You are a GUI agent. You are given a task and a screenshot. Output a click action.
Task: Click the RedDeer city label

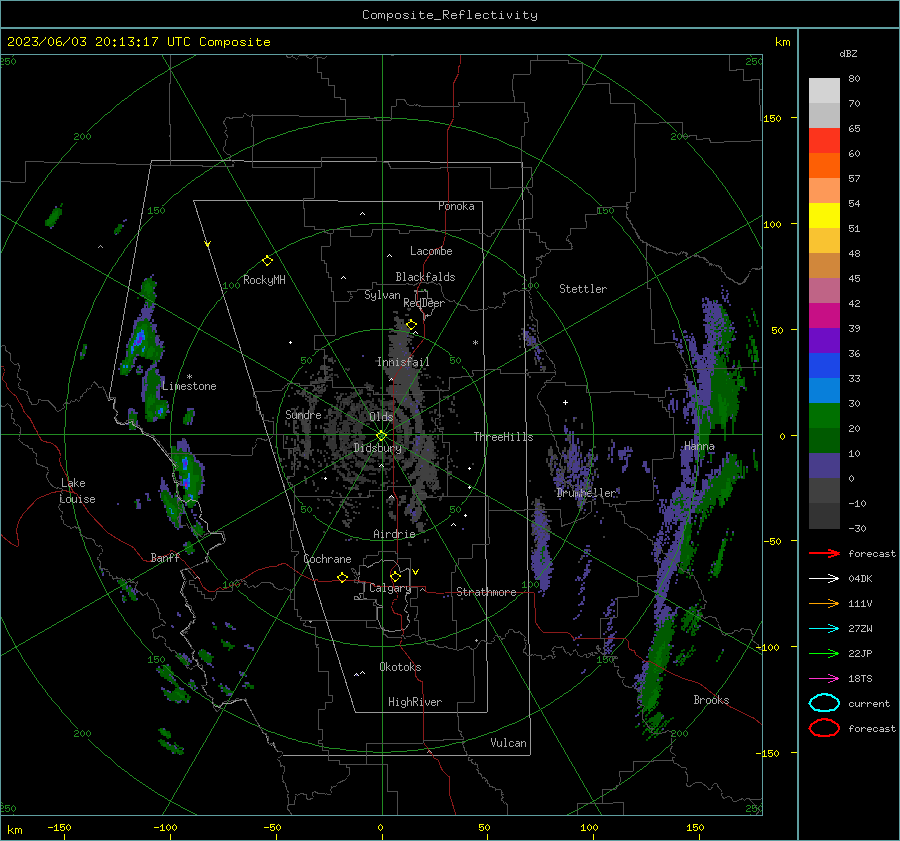(x=424, y=303)
